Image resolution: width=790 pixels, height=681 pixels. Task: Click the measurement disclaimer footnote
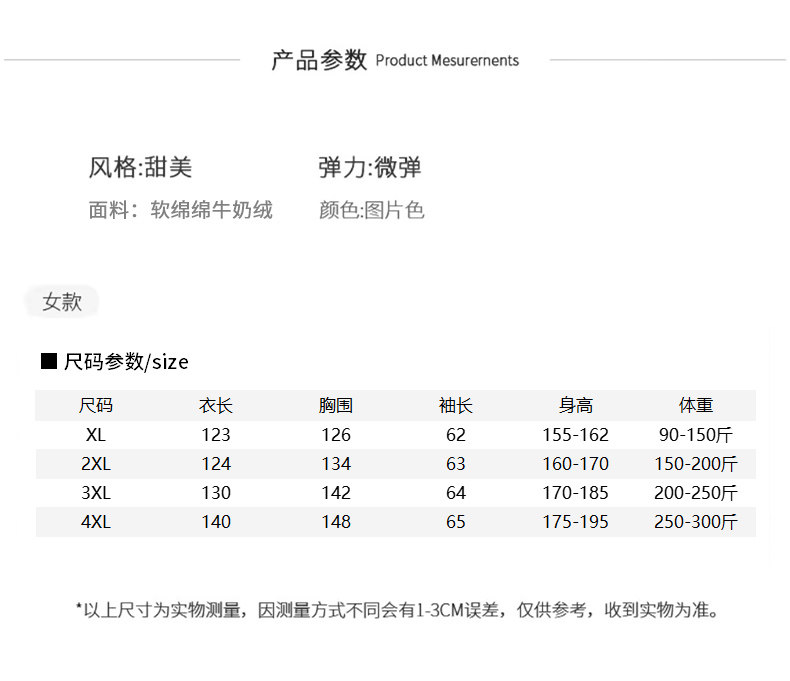coord(397,610)
